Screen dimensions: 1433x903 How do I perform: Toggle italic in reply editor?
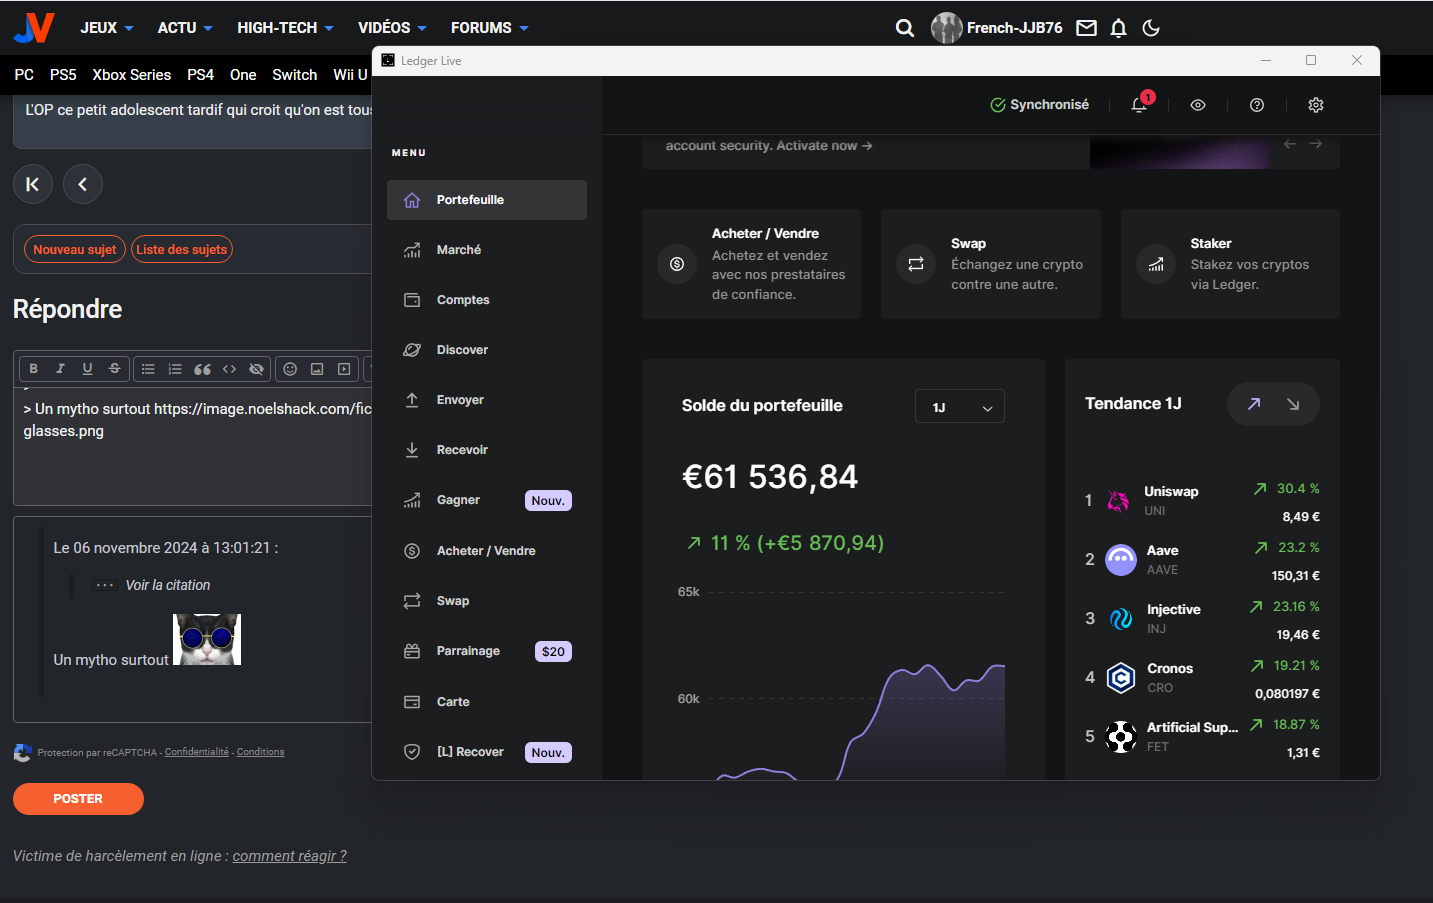click(x=60, y=369)
